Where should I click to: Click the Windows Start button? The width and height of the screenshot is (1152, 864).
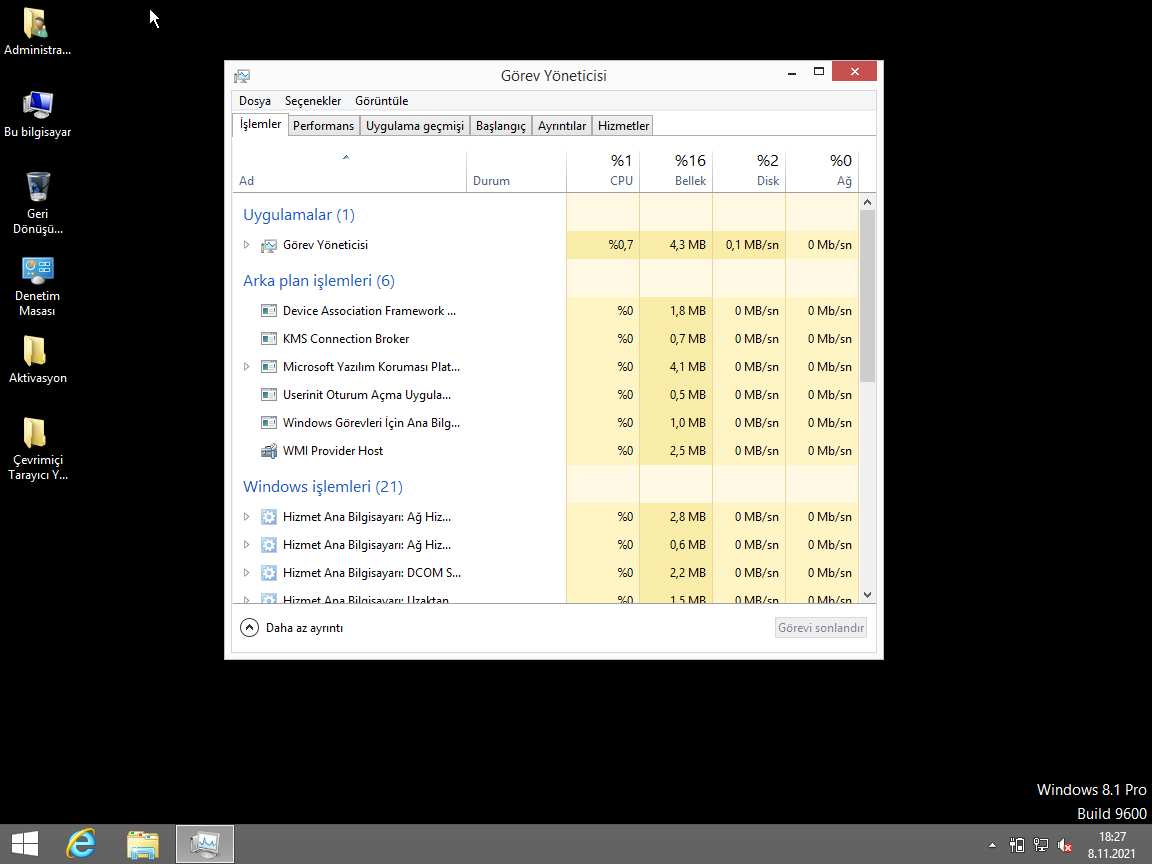click(x=25, y=844)
